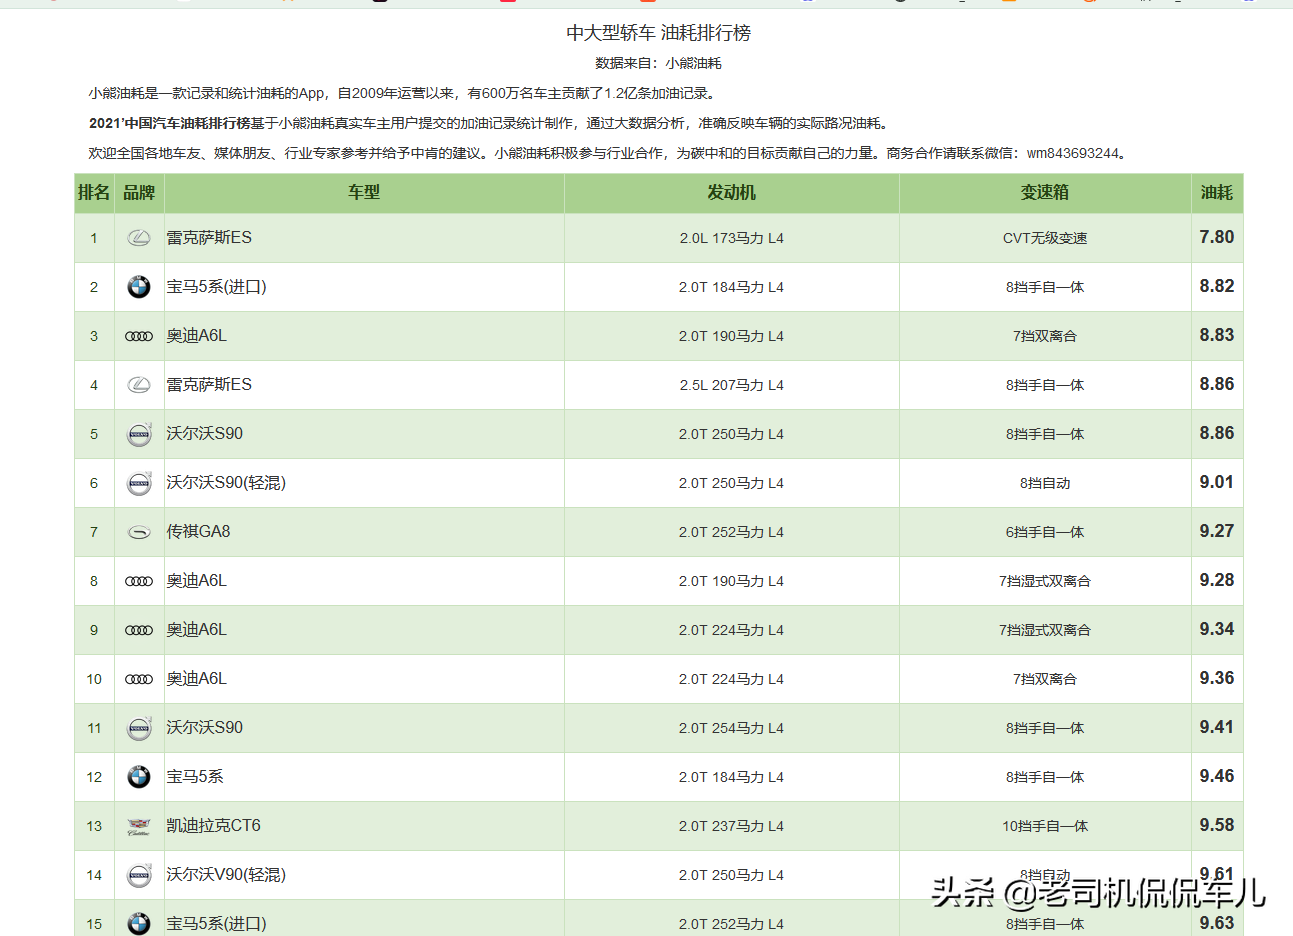Click fuel value 8.83
1293x936 pixels.
pos(1217,335)
